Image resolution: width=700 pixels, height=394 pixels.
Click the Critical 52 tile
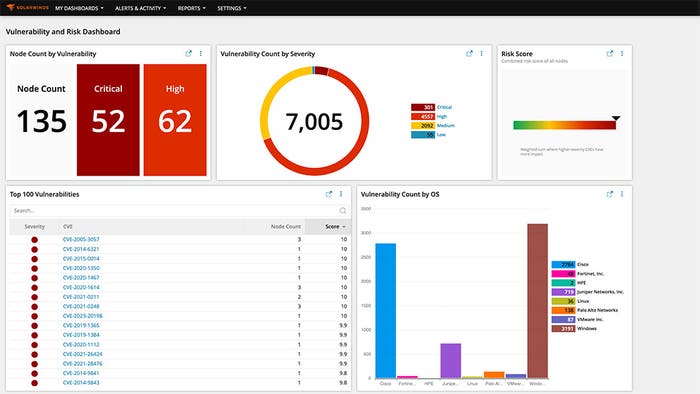tap(108, 120)
